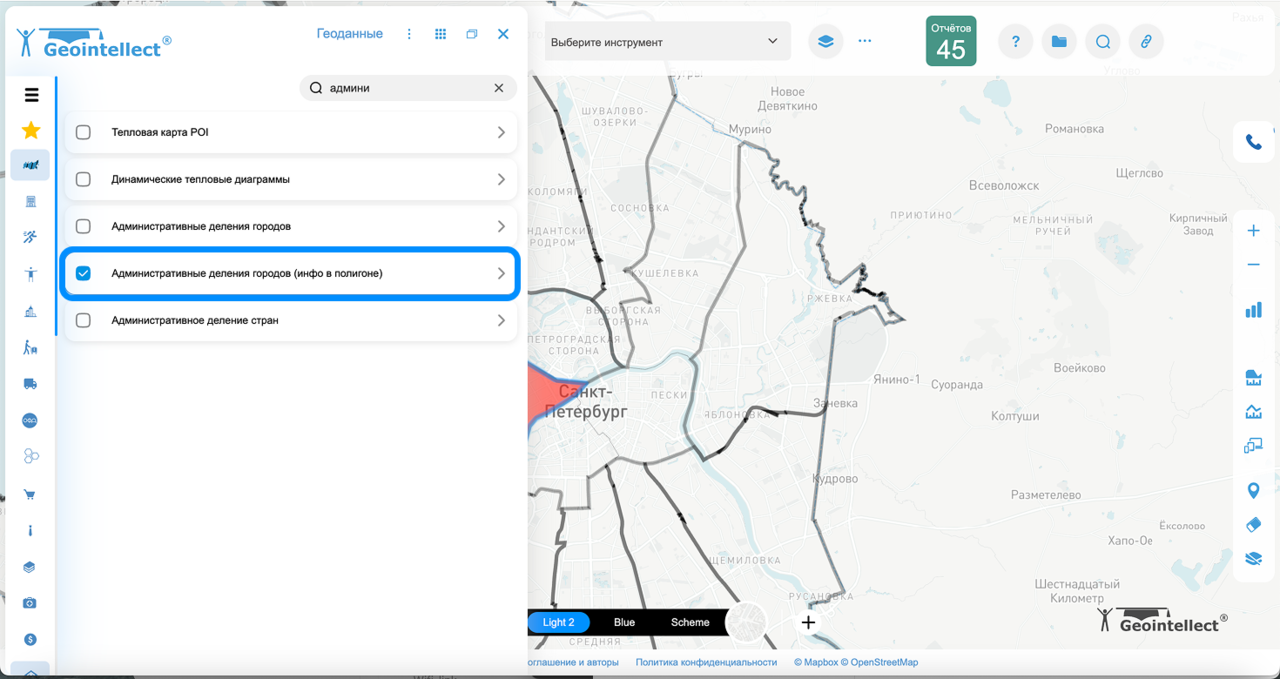Image resolution: width=1280 pixels, height=679 pixels.
Task: Switch map style to Scheme
Action: 690,622
